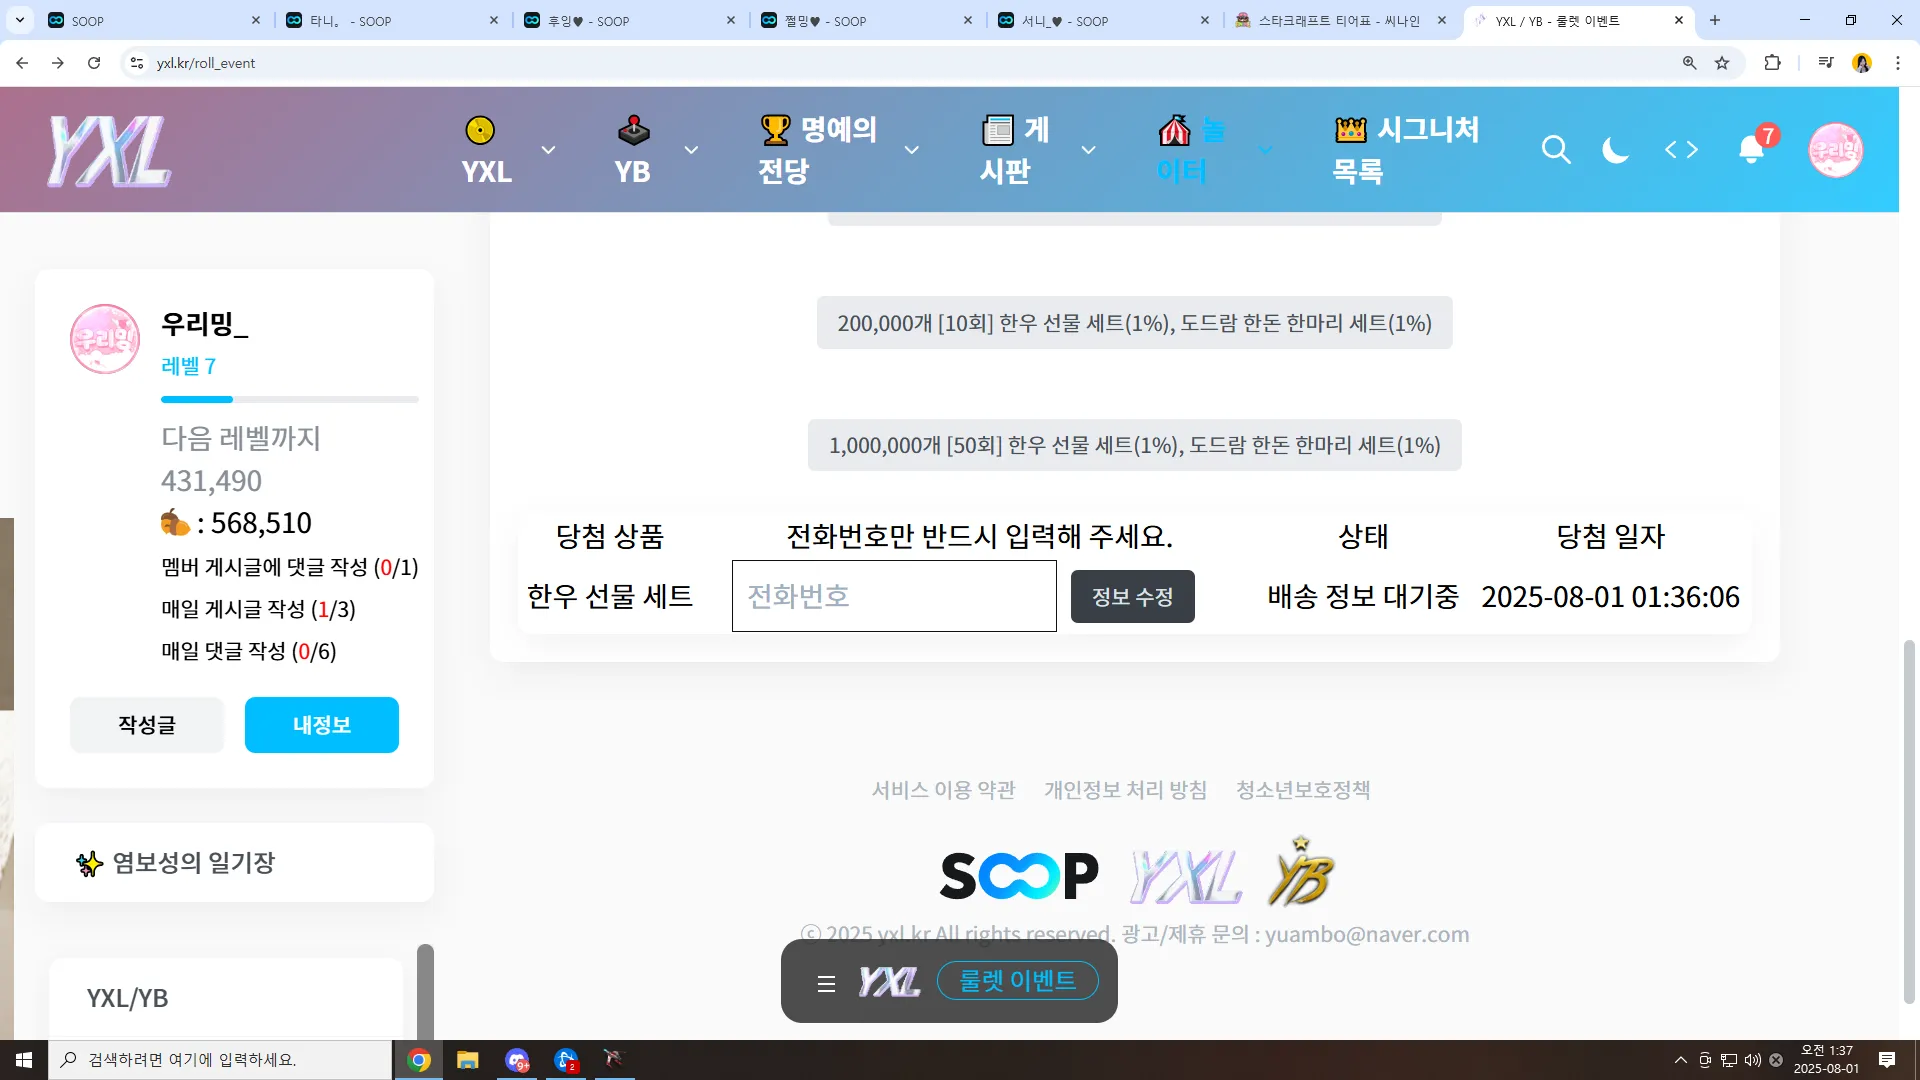Open notifications bell with 7 badge
1920x1080 pixels.
[x=1751, y=149]
